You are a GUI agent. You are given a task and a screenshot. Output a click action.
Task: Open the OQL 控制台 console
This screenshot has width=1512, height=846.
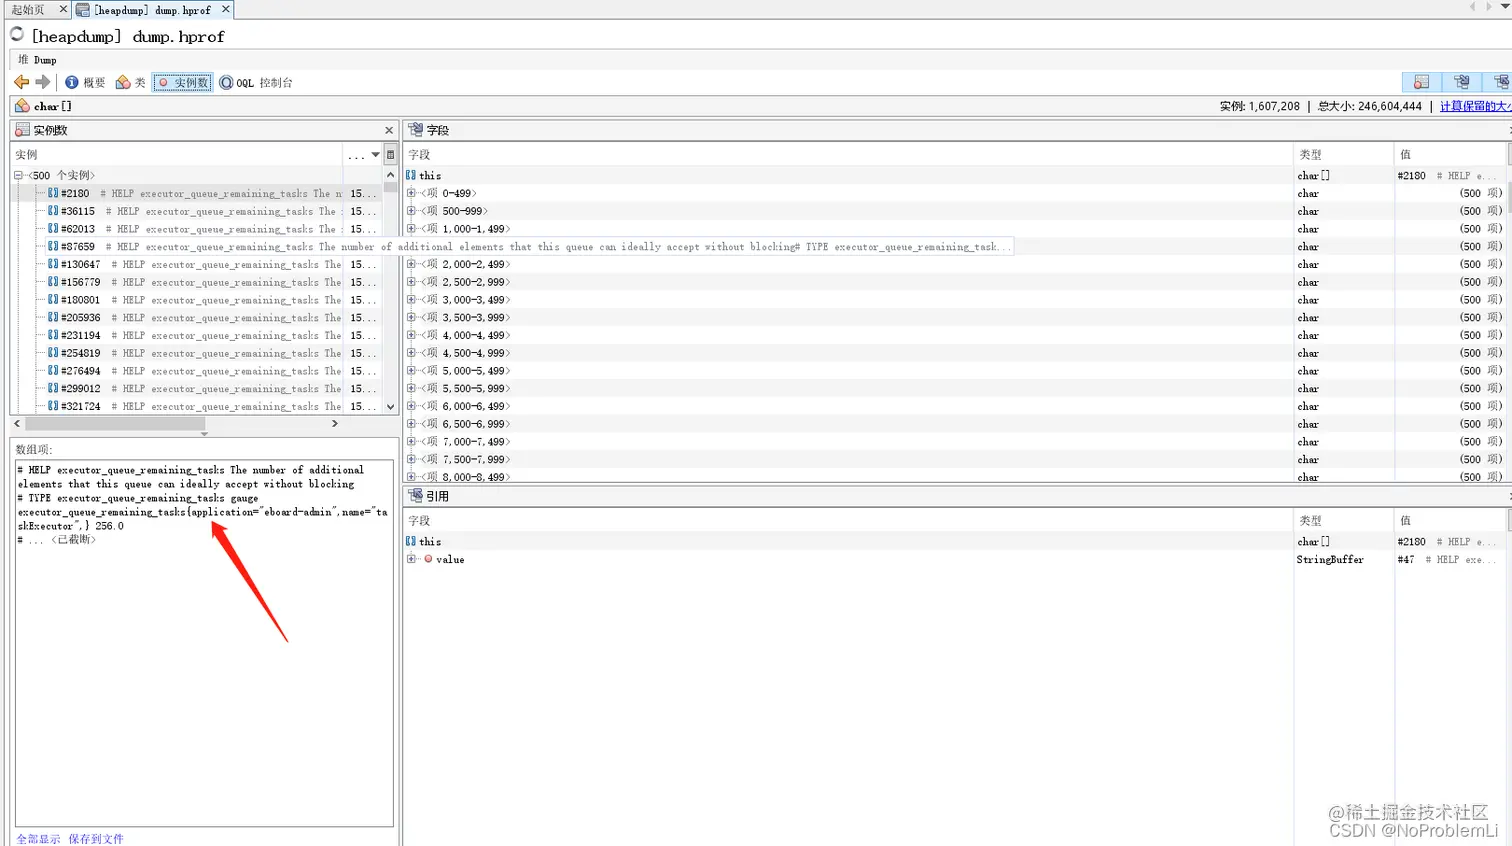[x=256, y=82]
